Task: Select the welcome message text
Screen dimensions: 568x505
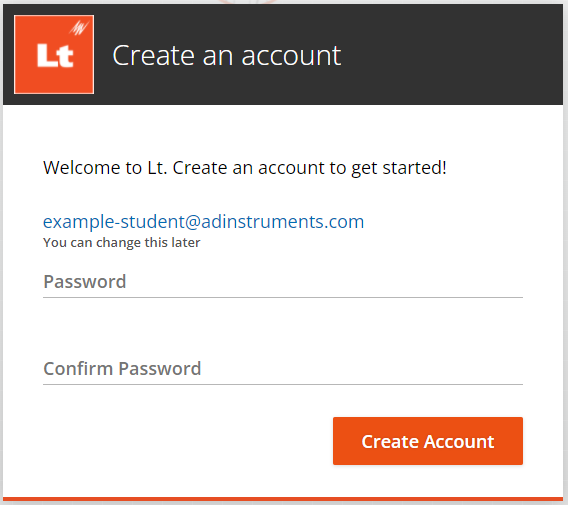Action: 245,168
